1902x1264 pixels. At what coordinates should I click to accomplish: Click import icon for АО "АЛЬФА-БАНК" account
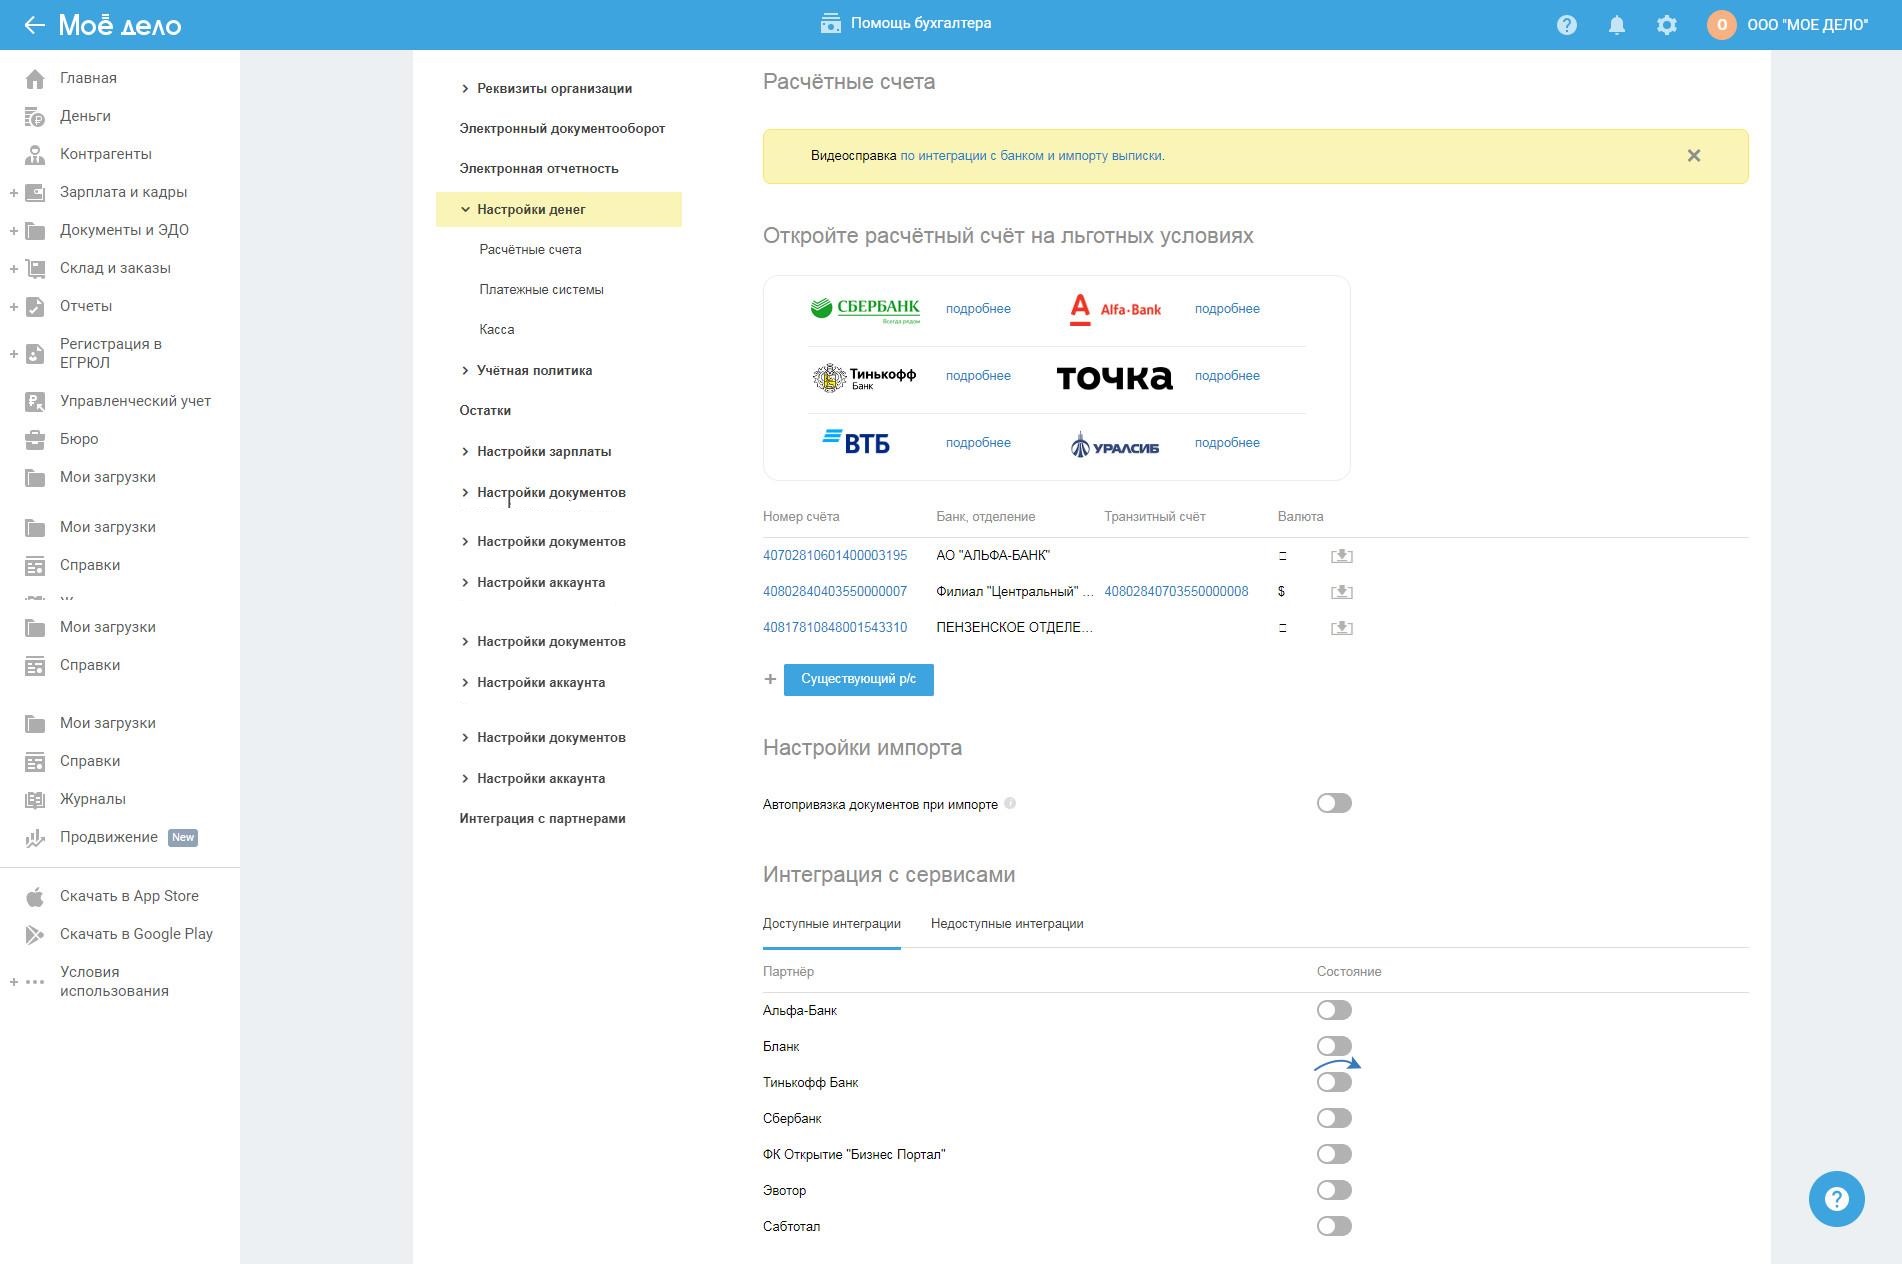tap(1341, 556)
